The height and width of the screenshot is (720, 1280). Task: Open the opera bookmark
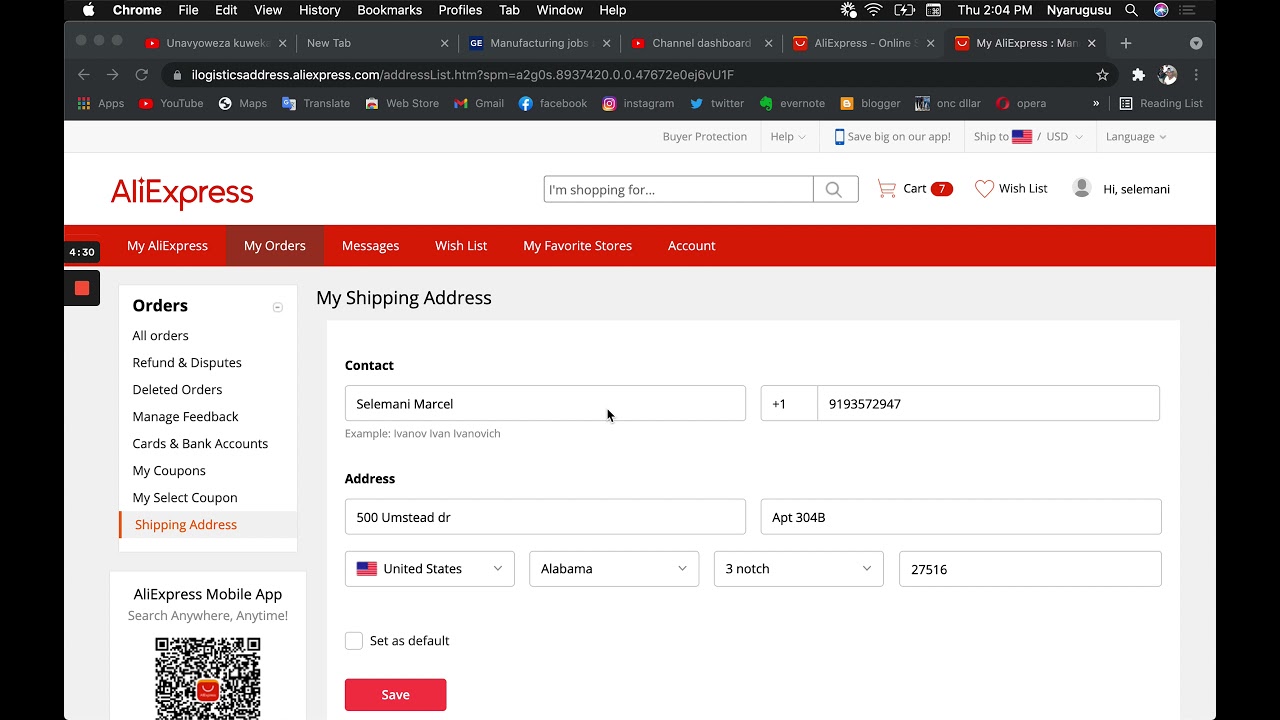(x=1021, y=103)
